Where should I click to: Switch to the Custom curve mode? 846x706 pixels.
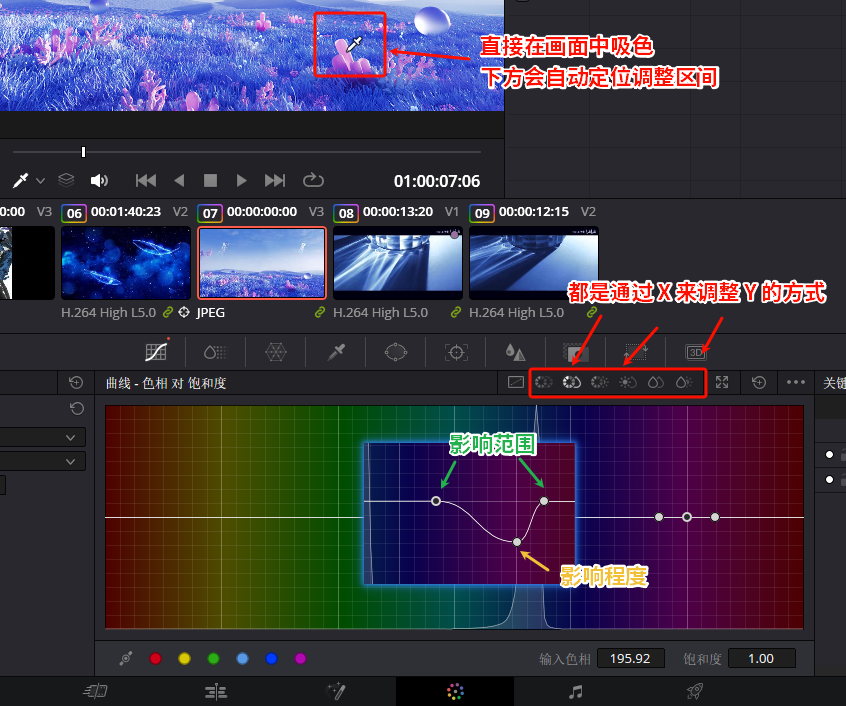click(516, 382)
